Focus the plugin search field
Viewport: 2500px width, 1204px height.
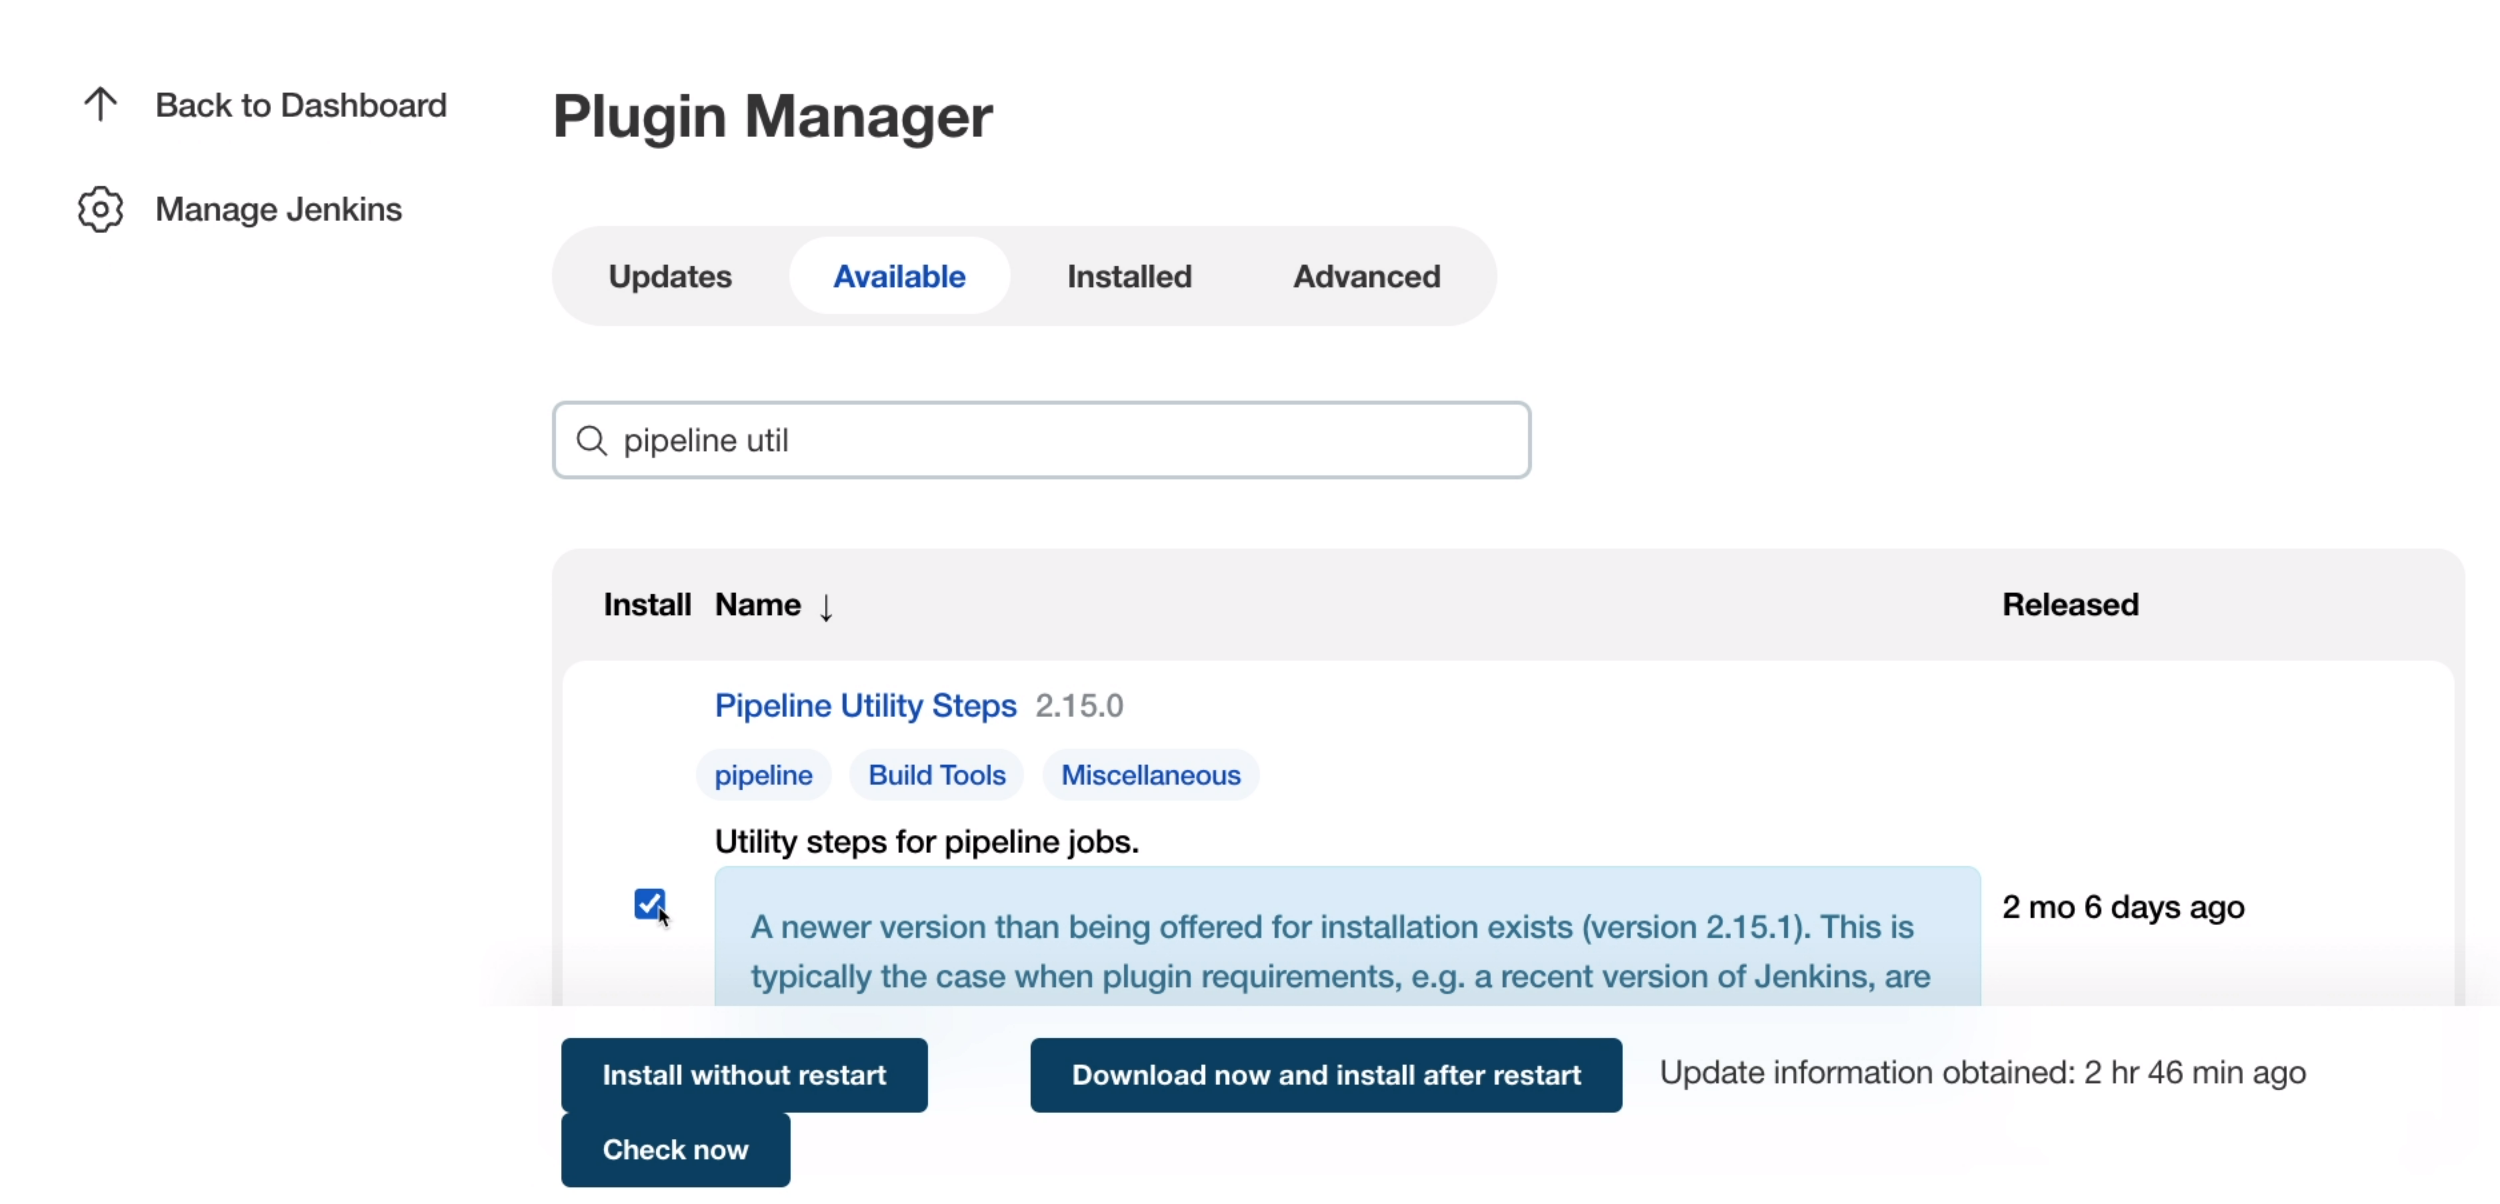[1041, 440]
